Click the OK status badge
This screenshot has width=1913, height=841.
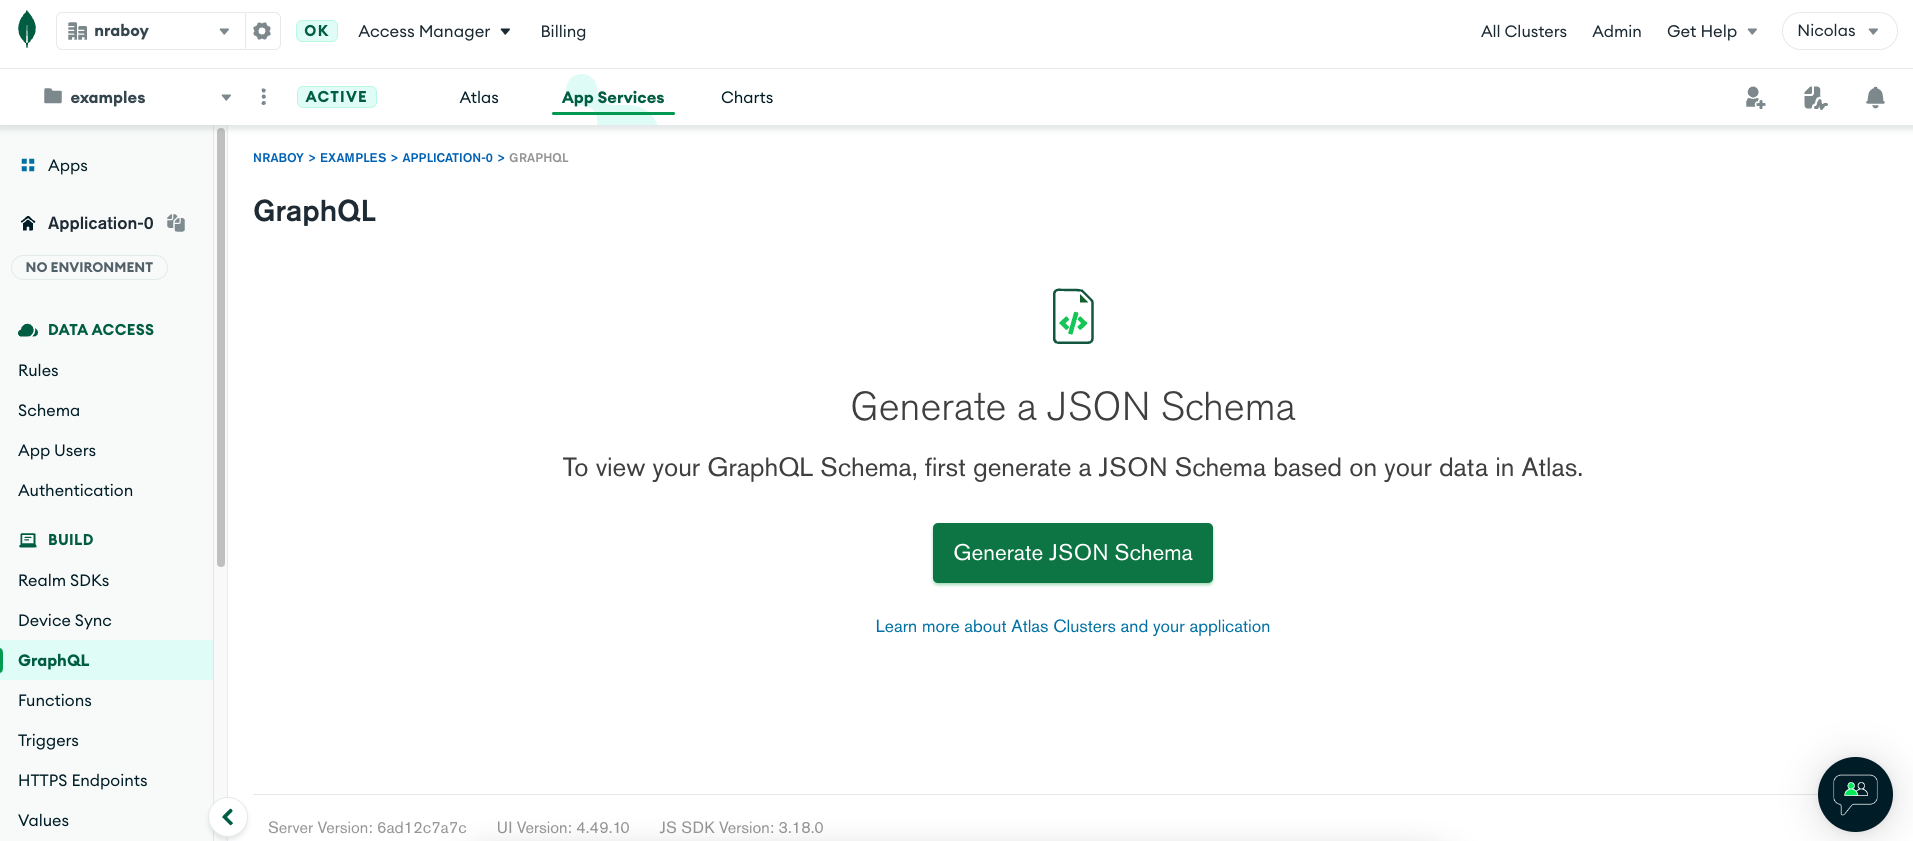pos(317,31)
